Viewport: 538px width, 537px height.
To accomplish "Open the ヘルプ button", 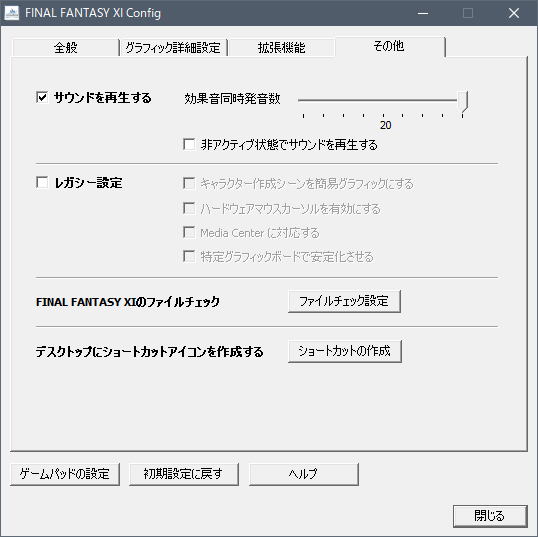I will tap(304, 474).
